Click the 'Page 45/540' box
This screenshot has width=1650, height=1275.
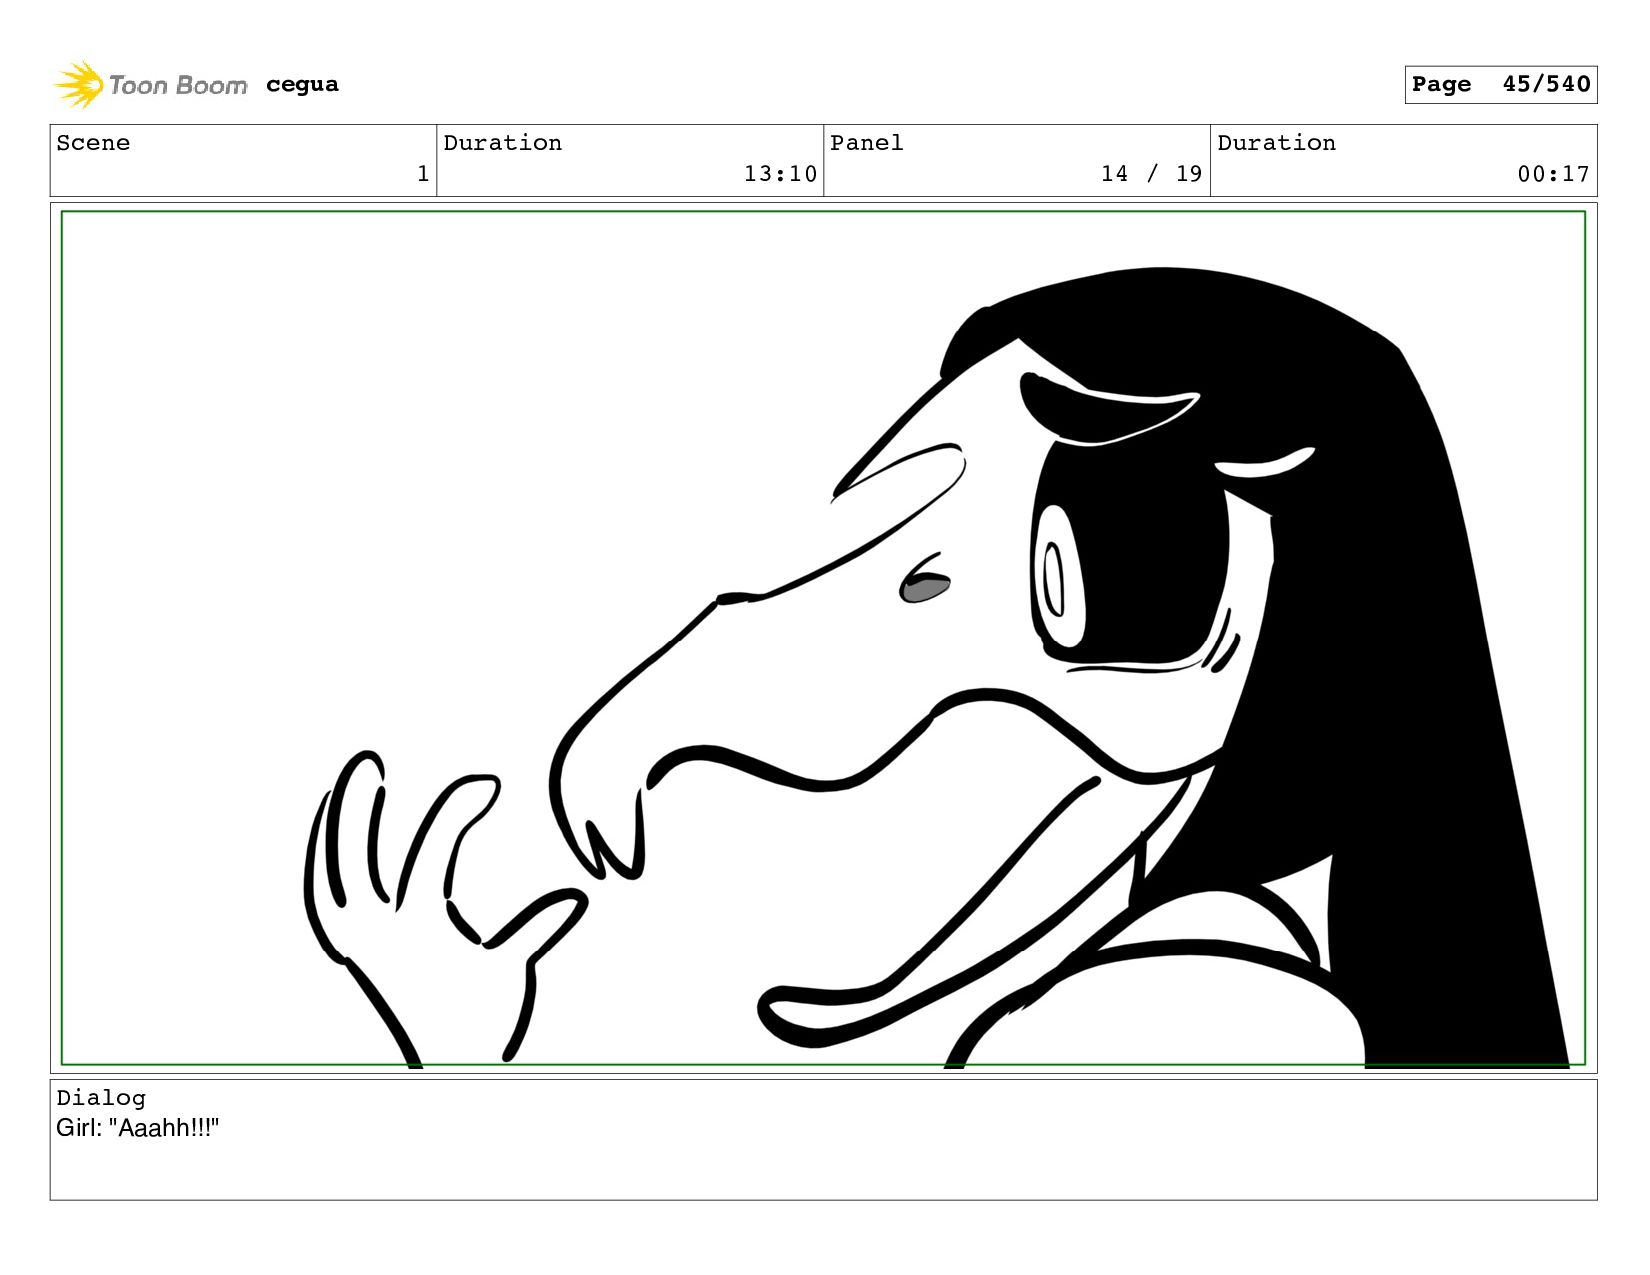click(x=1500, y=85)
